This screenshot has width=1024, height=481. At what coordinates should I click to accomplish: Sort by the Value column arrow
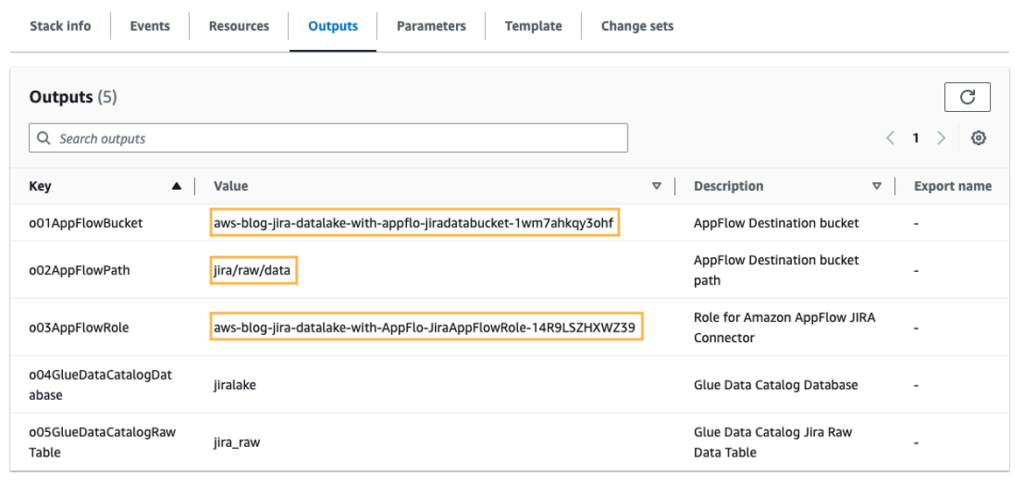[x=657, y=186]
